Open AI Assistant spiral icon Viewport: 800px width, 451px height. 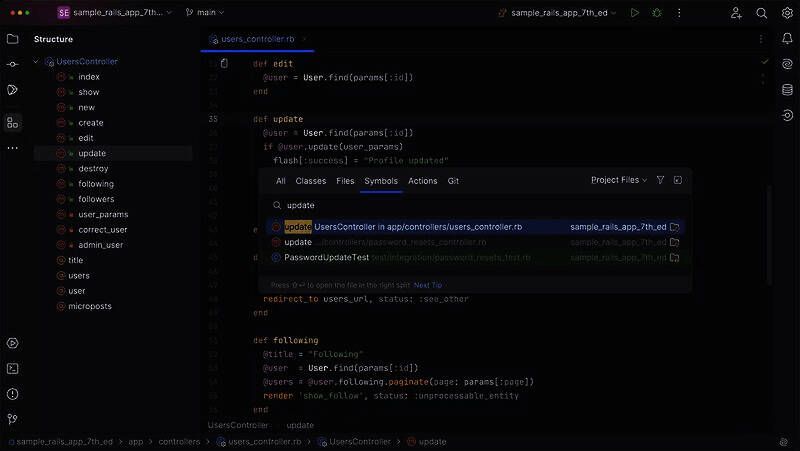click(x=787, y=64)
